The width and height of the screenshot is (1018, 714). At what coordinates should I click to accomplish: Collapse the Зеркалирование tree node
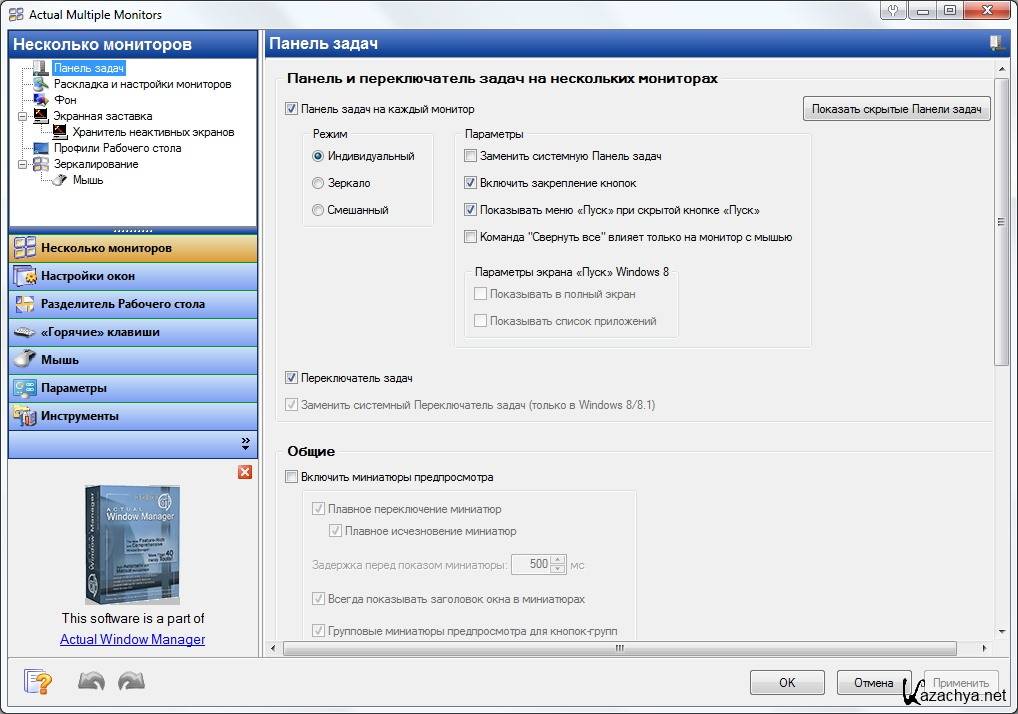(x=22, y=164)
